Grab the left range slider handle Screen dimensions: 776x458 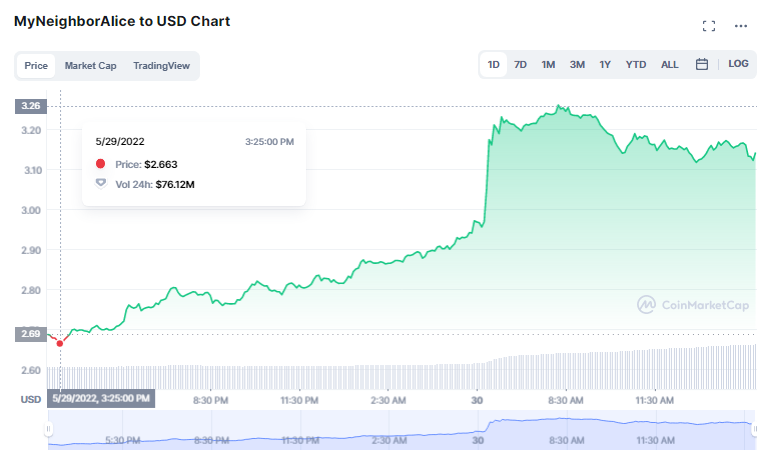pos(48,429)
